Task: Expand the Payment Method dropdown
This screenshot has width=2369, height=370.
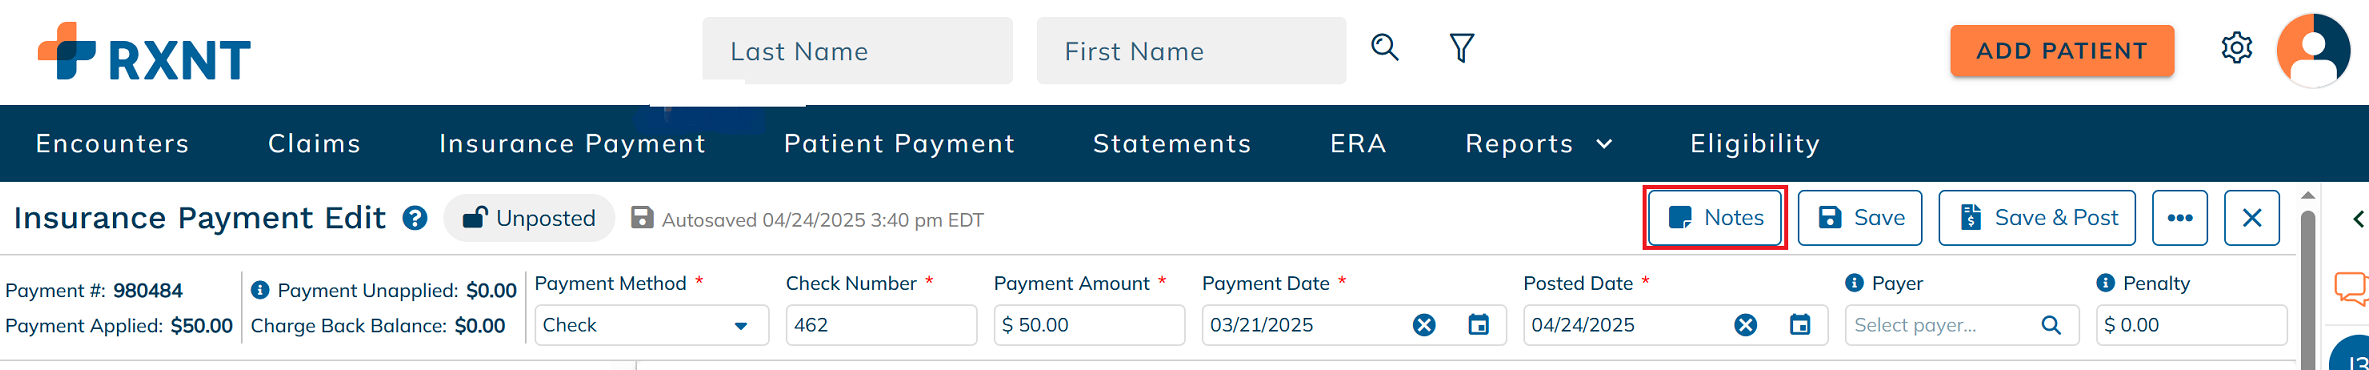Action: click(x=741, y=326)
